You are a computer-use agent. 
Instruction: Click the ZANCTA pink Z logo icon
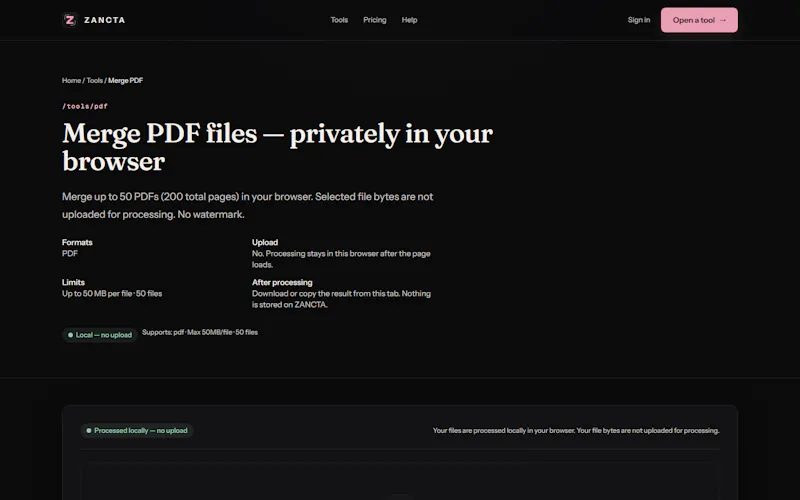click(70, 20)
